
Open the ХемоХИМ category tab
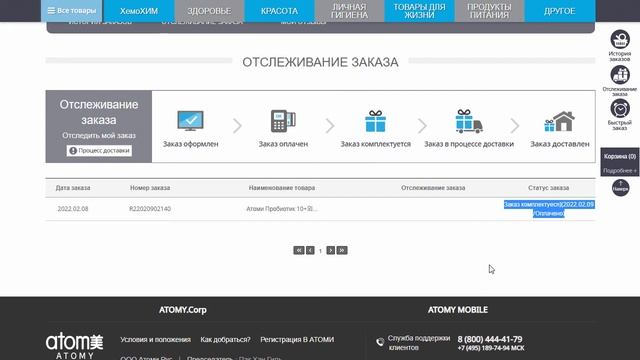point(139,11)
